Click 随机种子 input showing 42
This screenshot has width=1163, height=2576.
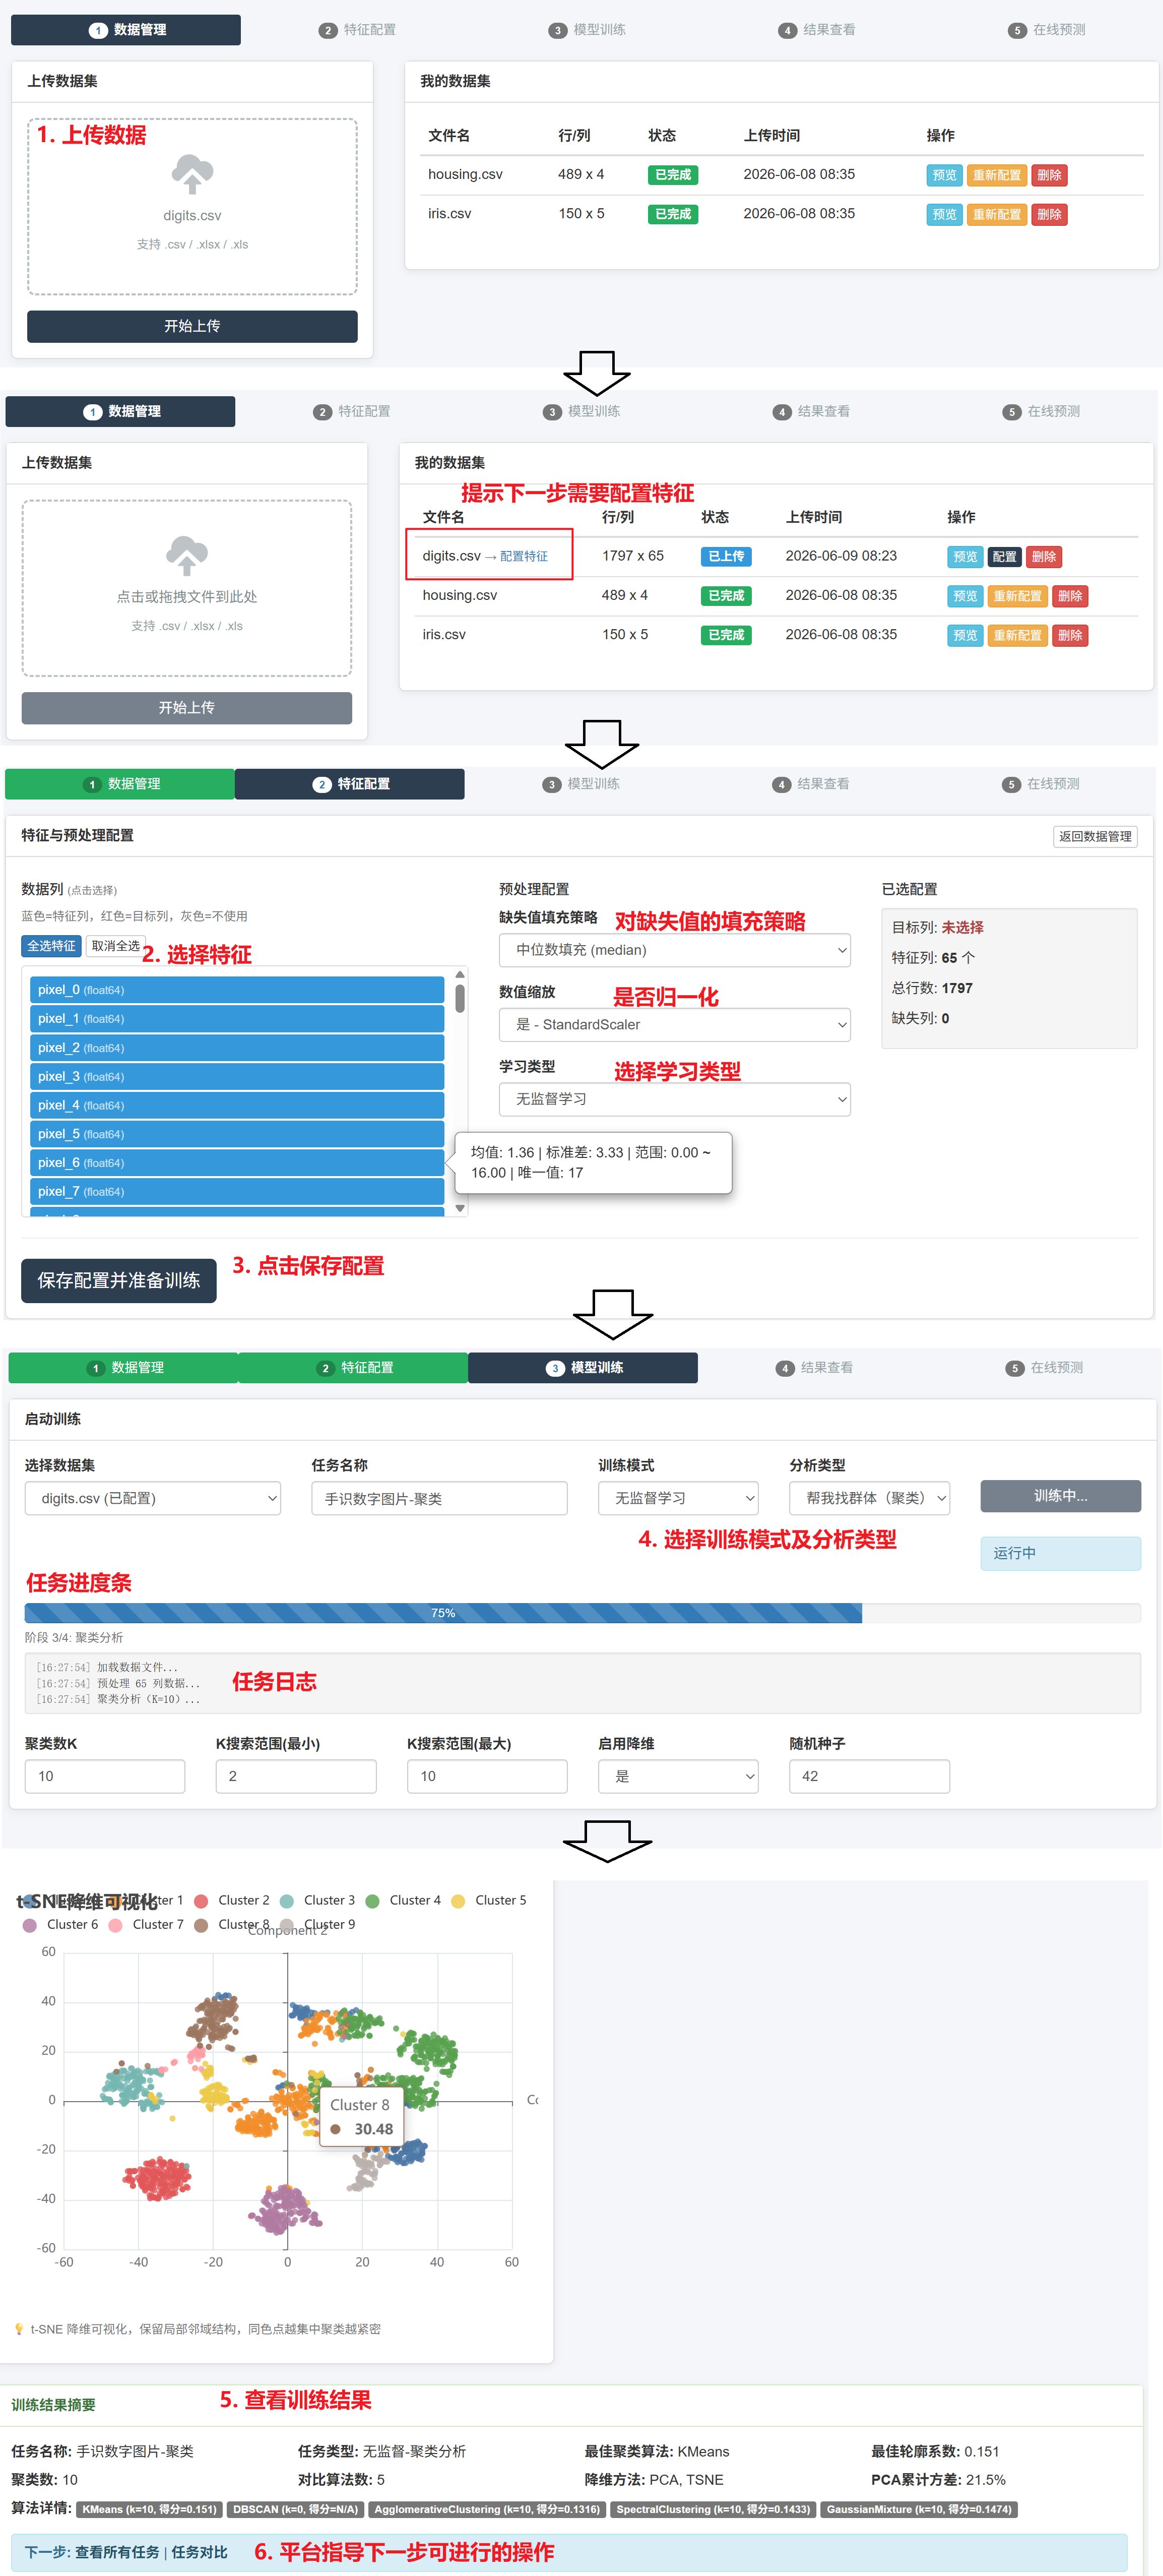[x=869, y=1776]
